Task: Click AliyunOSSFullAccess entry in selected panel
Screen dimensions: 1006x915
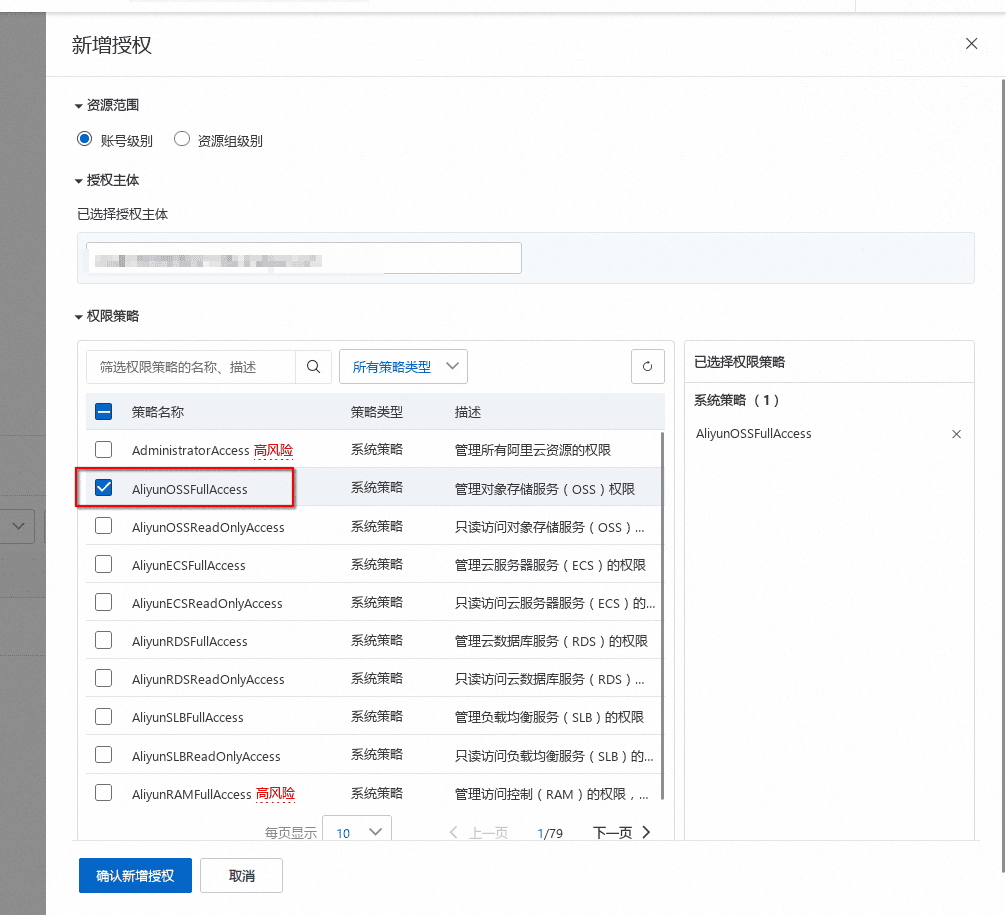Action: click(753, 434)
